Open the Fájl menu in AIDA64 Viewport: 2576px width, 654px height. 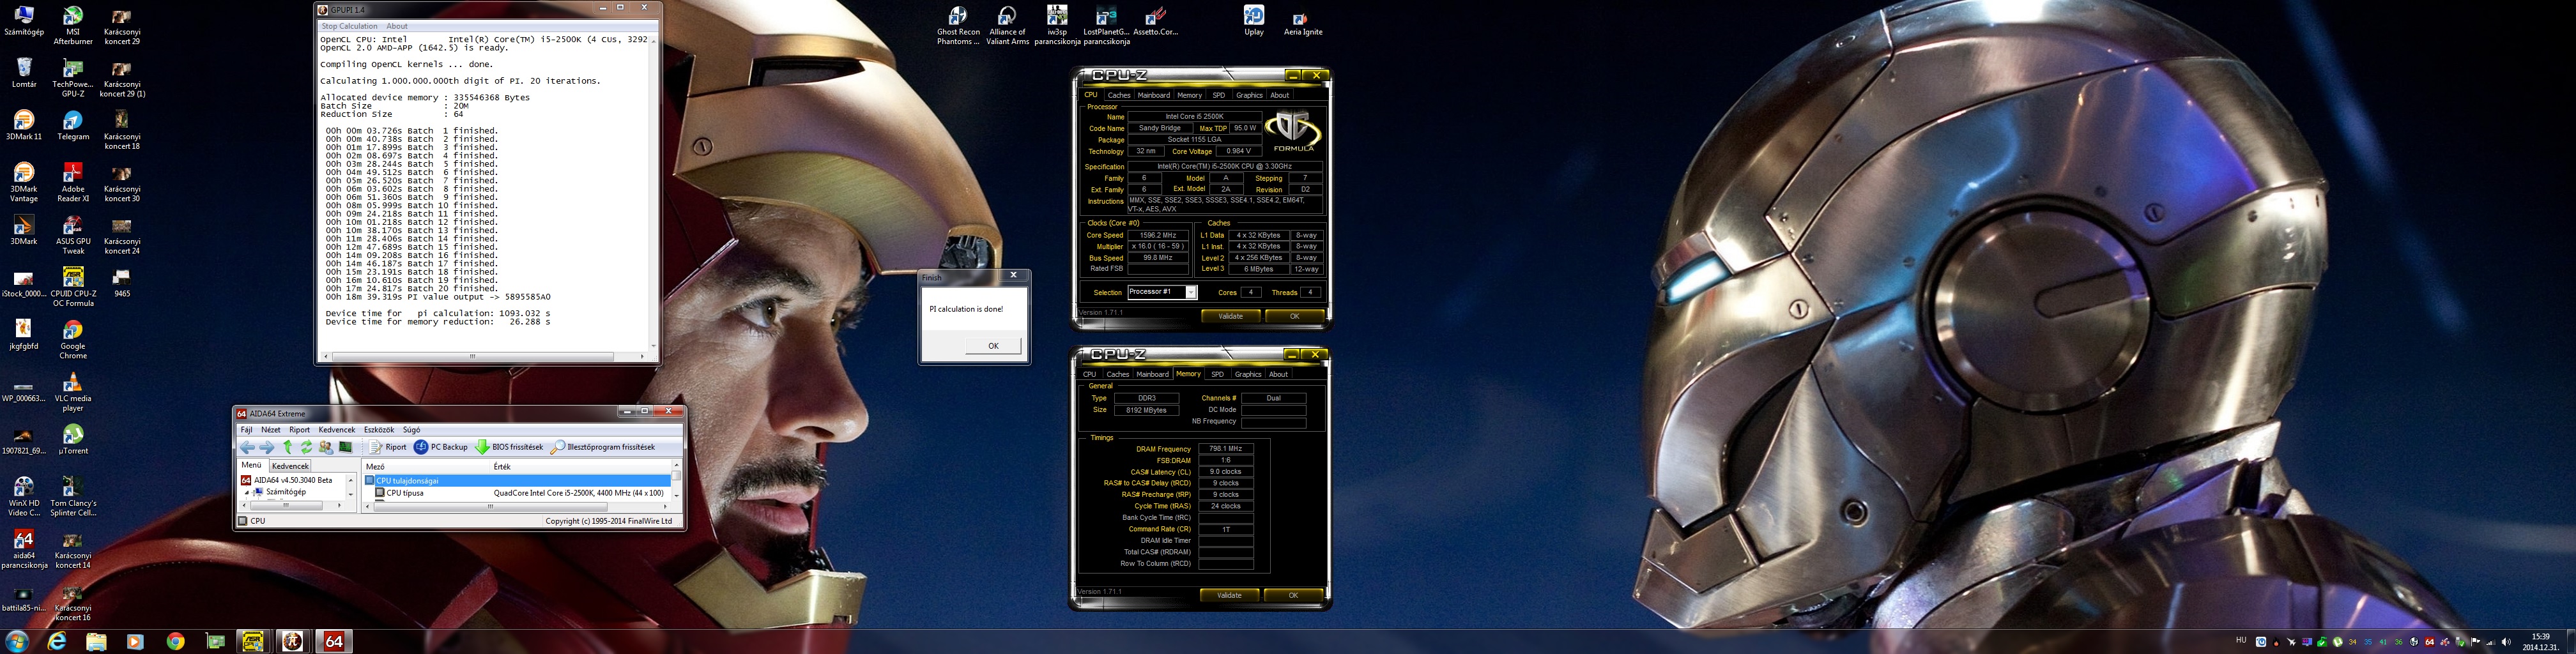click(x=246, y=430)
